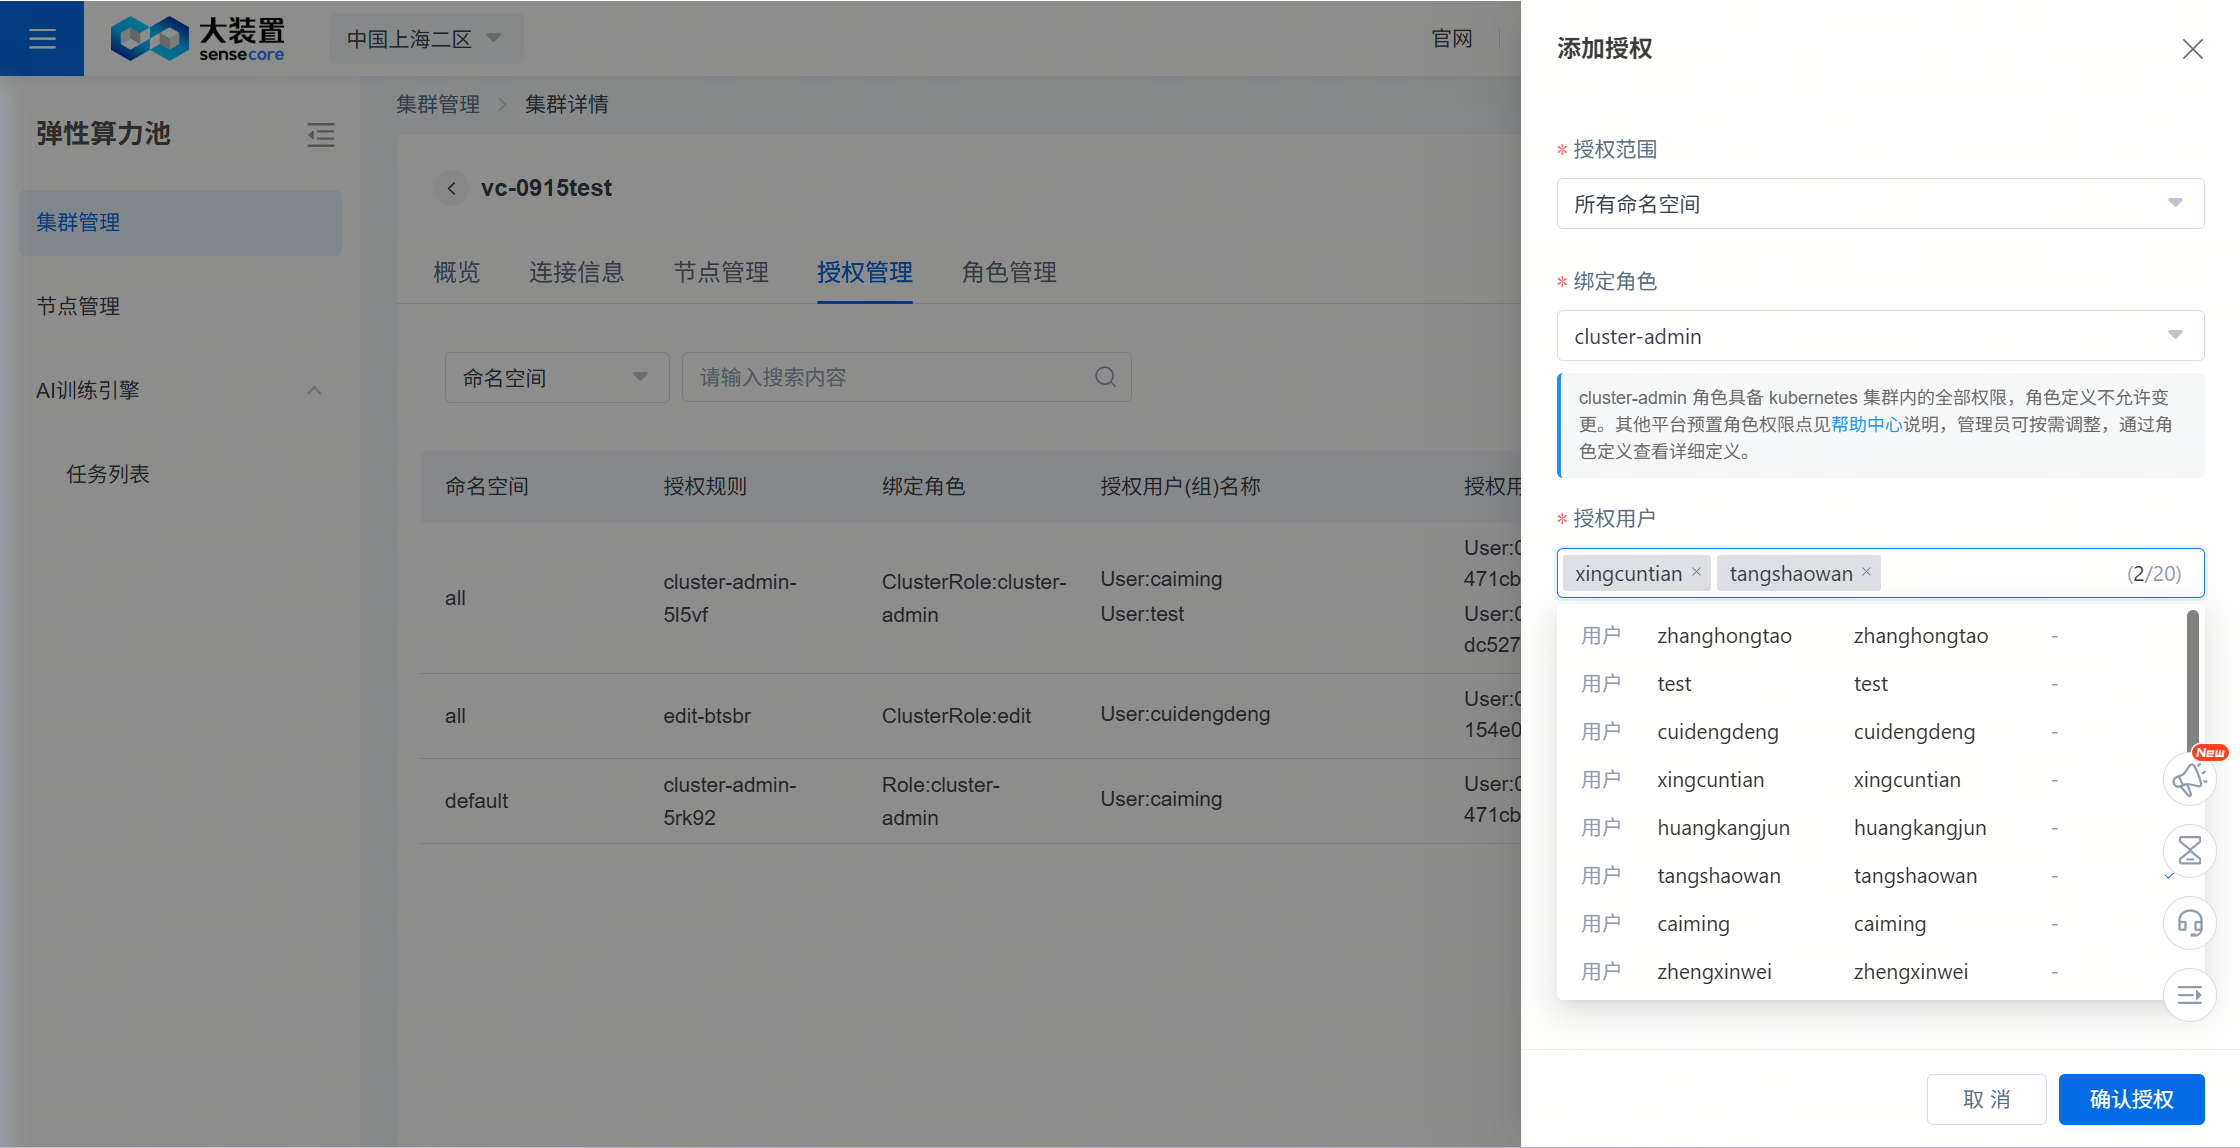Remove the tangshaowan tag
Viewport: 2240px width, 1148px height.
[x=1866, y=572]
